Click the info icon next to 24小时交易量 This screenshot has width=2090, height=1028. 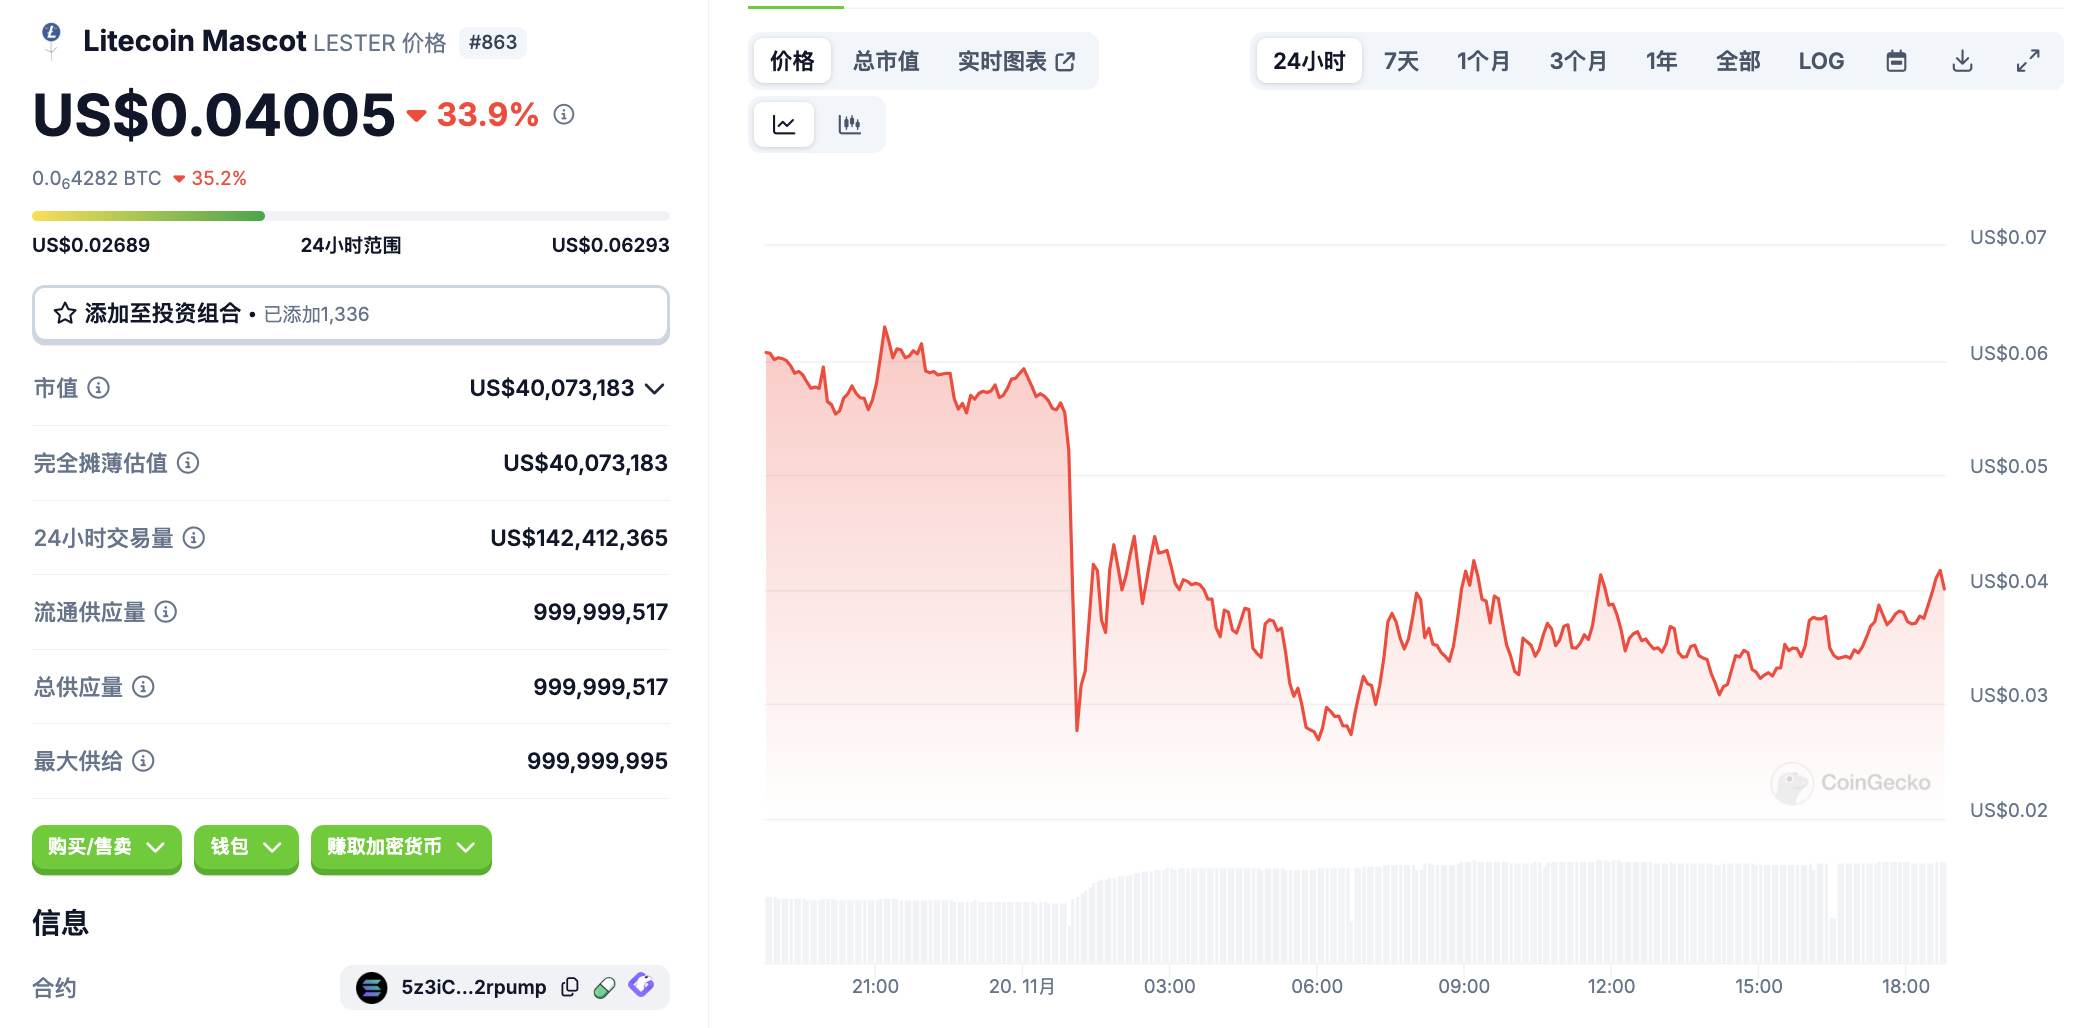[194, 538]
